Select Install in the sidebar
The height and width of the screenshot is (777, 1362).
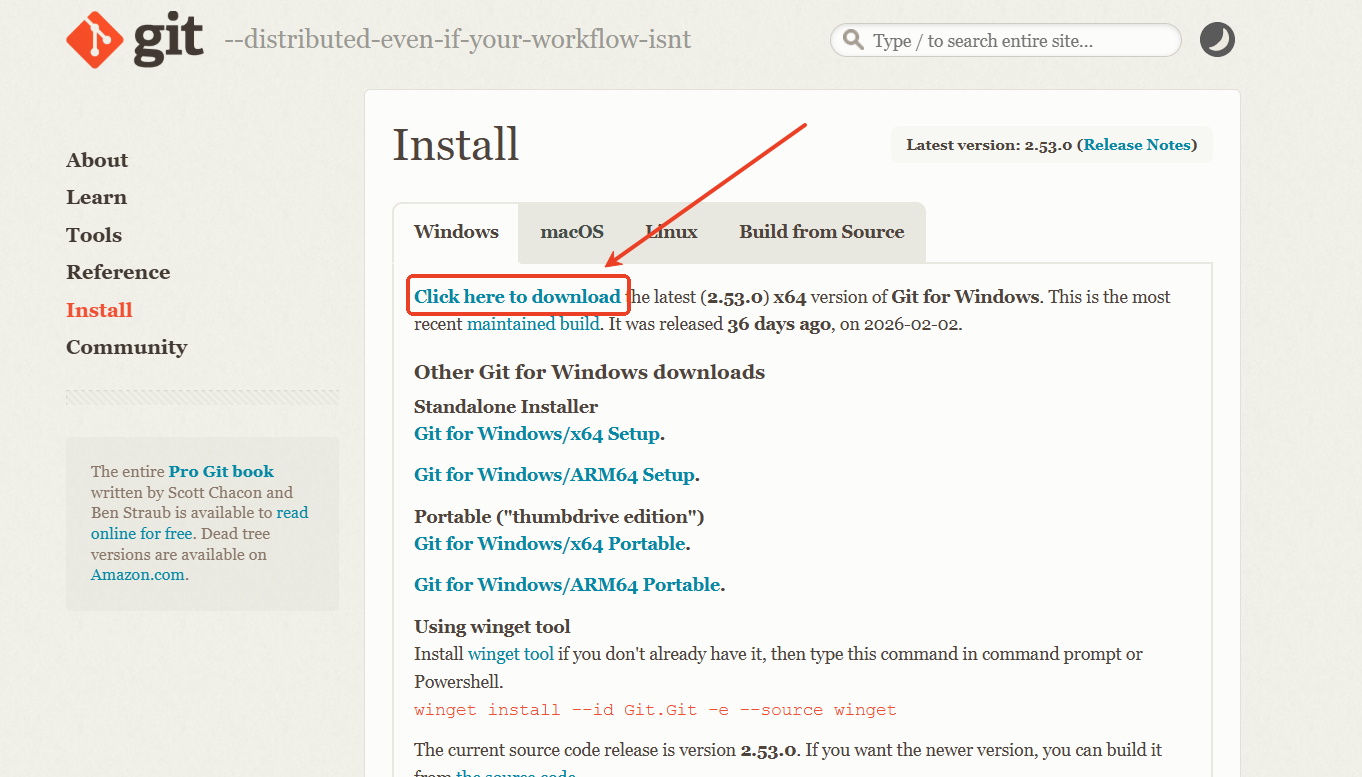click(99, 310)
